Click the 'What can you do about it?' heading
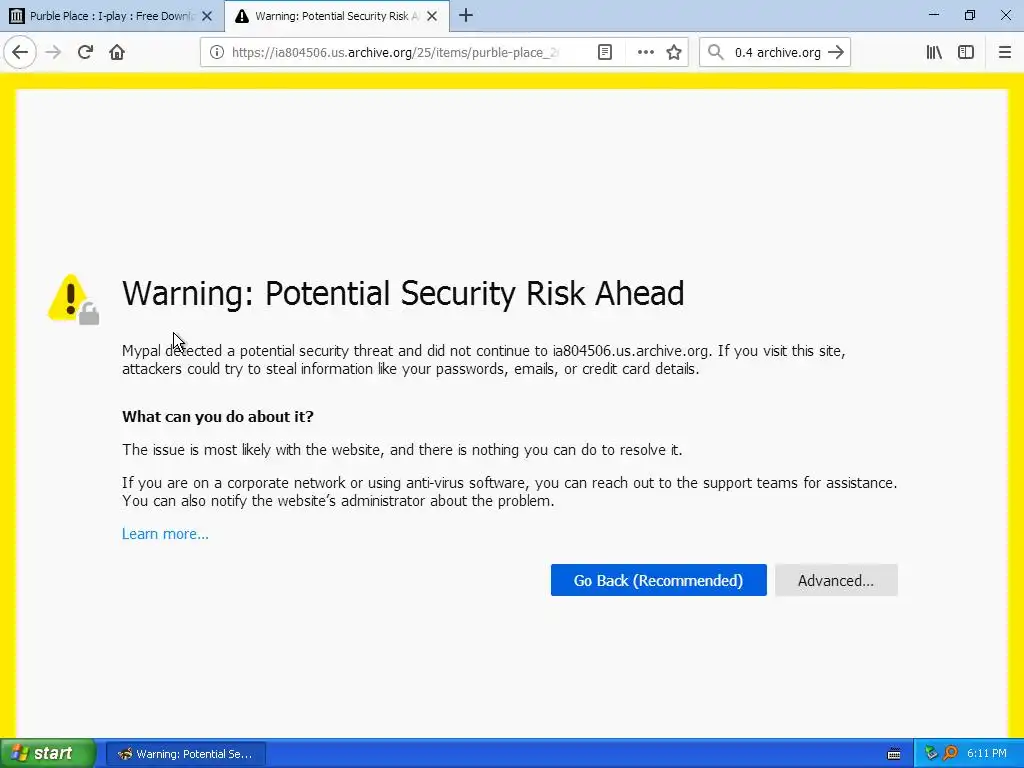The width and height of the screenshot is (1024, 768). [217, 417]
